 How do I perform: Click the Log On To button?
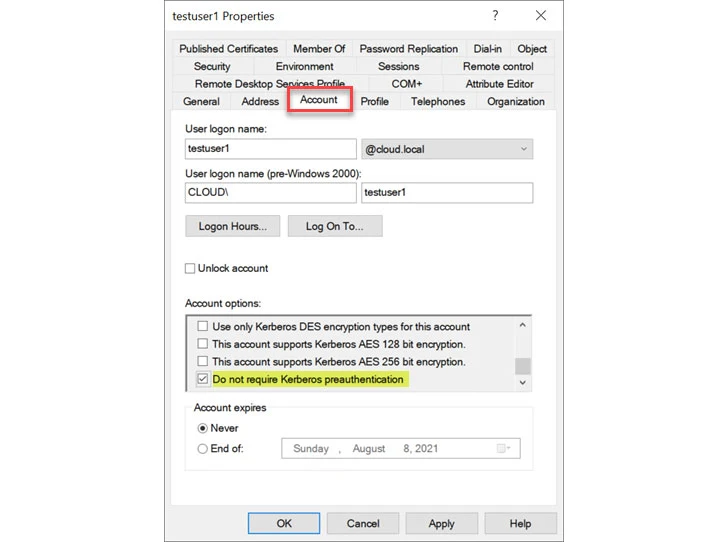tap(334, 226)
